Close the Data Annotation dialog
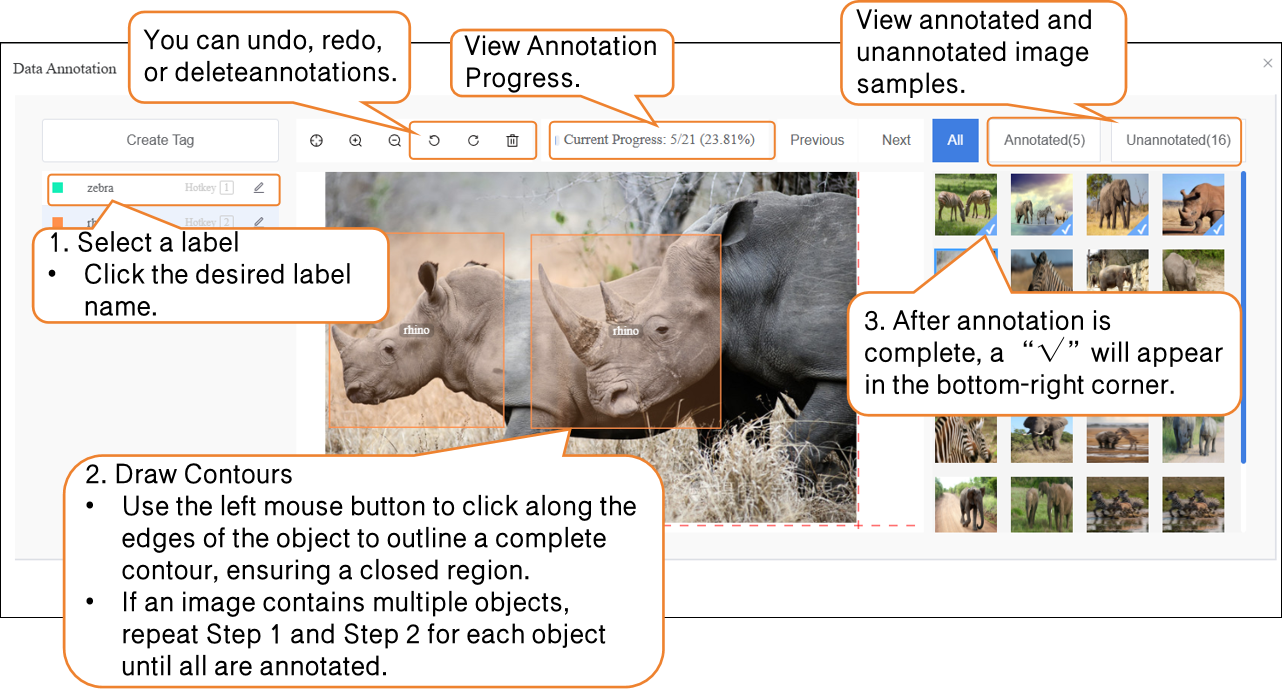This screenshot has width=1282, height=689. point(1268,63)
